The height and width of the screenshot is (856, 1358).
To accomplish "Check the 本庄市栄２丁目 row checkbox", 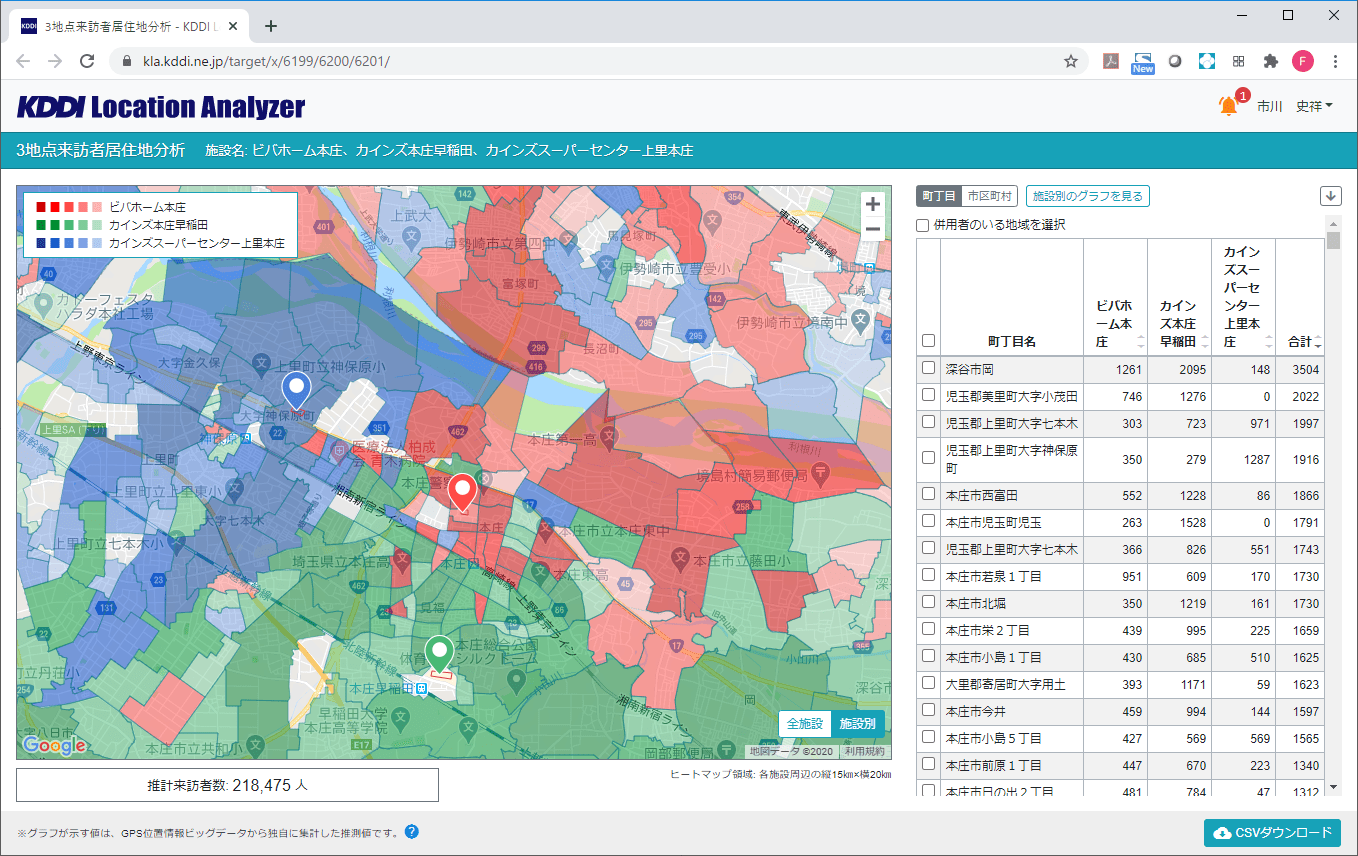I will [929, 629].
